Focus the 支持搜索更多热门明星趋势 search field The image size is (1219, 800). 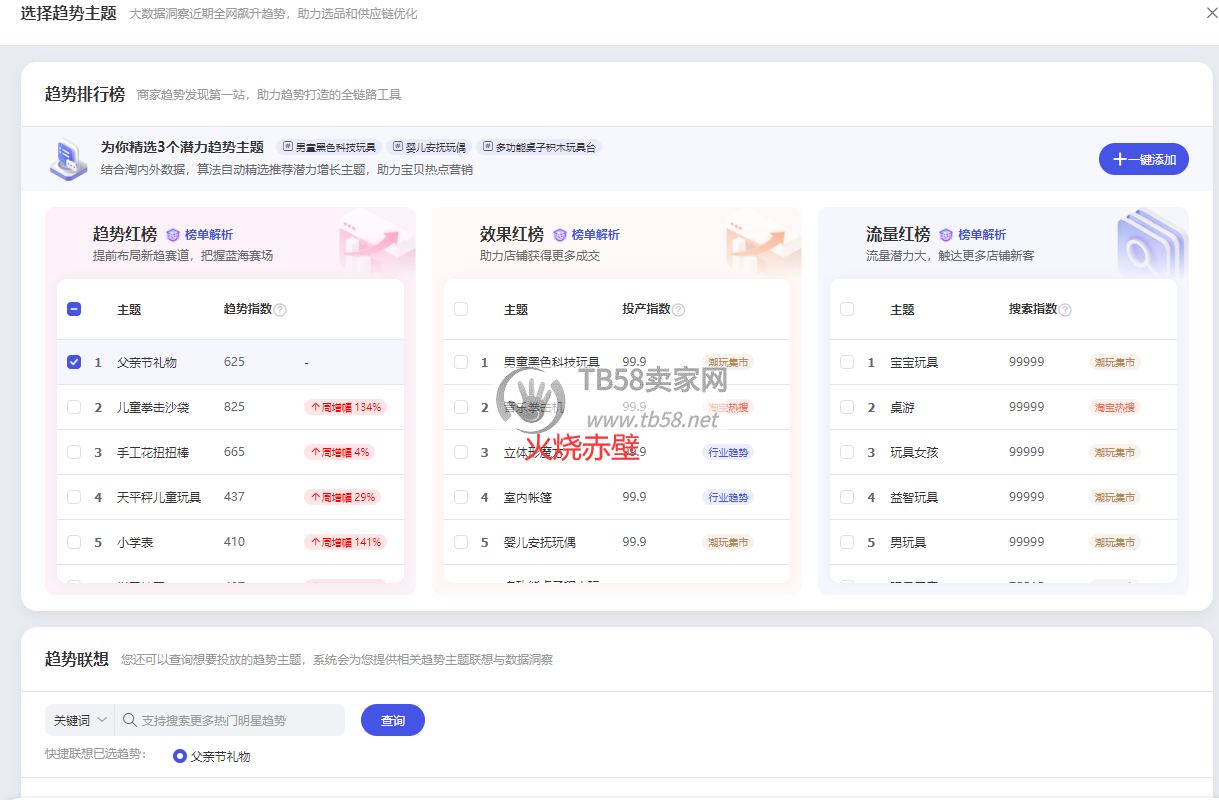230,720
